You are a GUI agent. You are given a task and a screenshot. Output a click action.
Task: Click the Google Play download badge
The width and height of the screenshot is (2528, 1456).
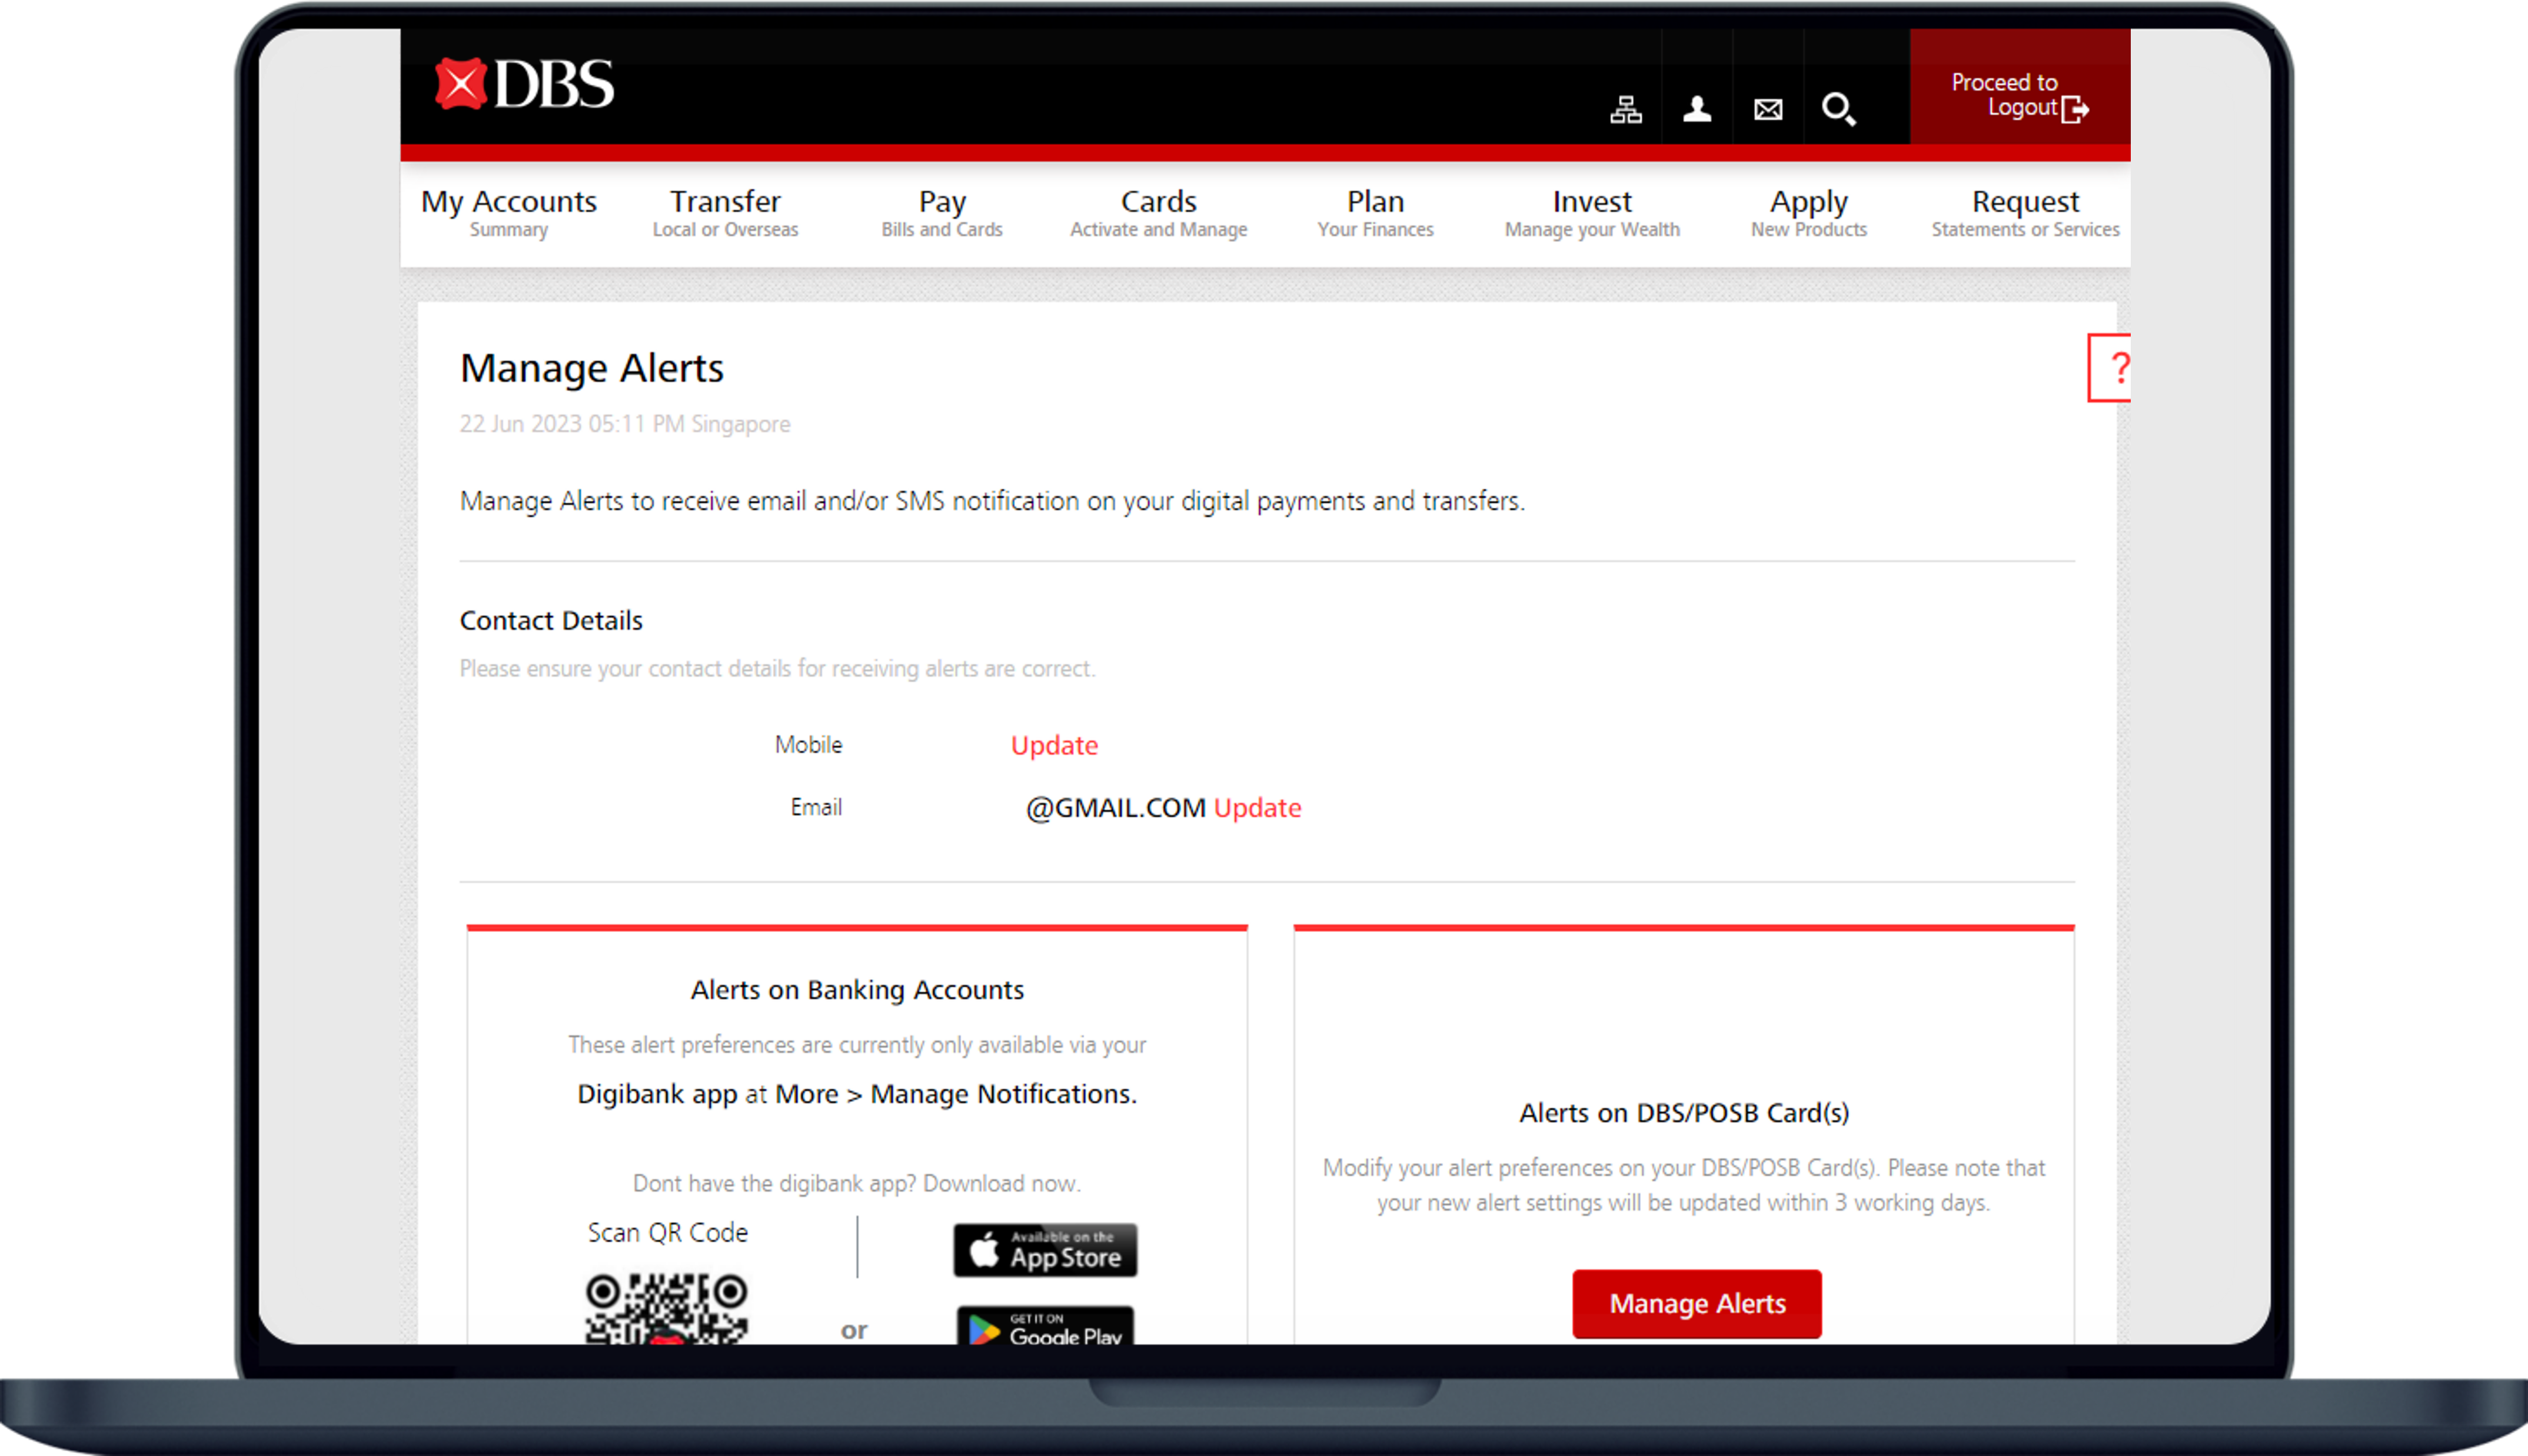pyautogui.click(x=1045, y=1328)
